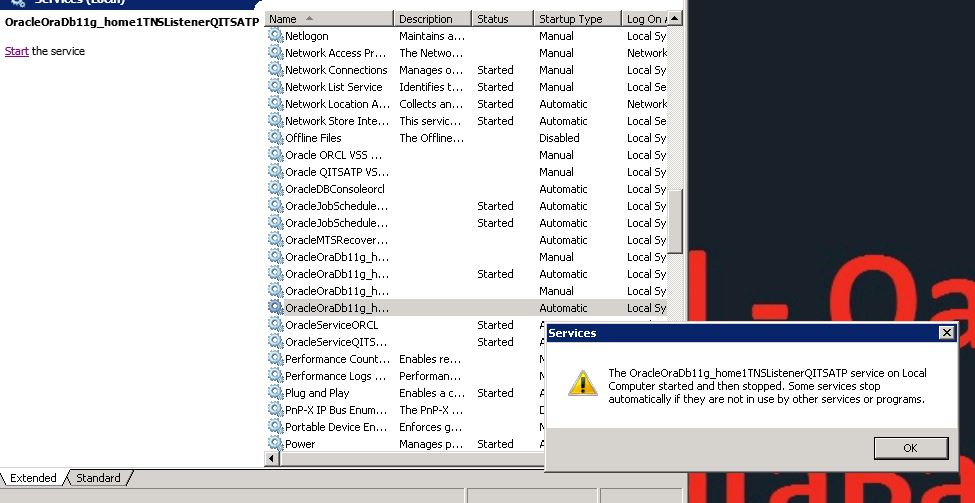The width and height of the screenshot is (975, 503).
Task: Click the Performance Count... gear icon
Action: tap(275, 358)
